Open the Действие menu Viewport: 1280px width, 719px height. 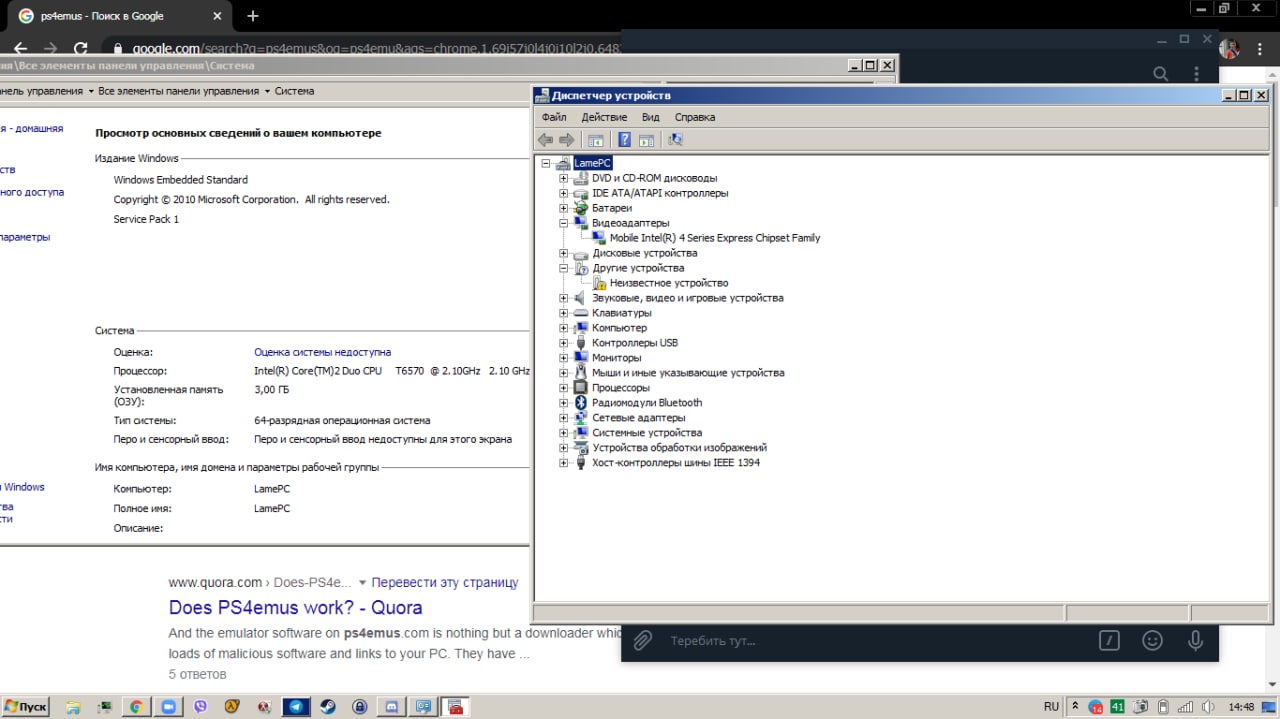click(x=604, y=117)
